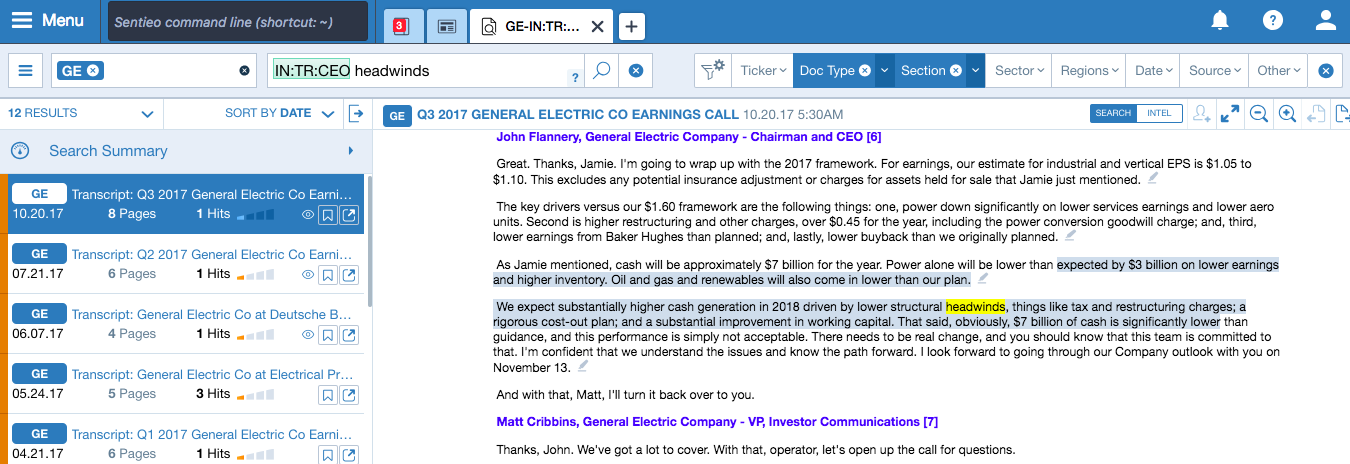Viewport: 1350px width, 464px height.
Task: Open GE at Electrical Products transcript result
Action: [212, 374]
